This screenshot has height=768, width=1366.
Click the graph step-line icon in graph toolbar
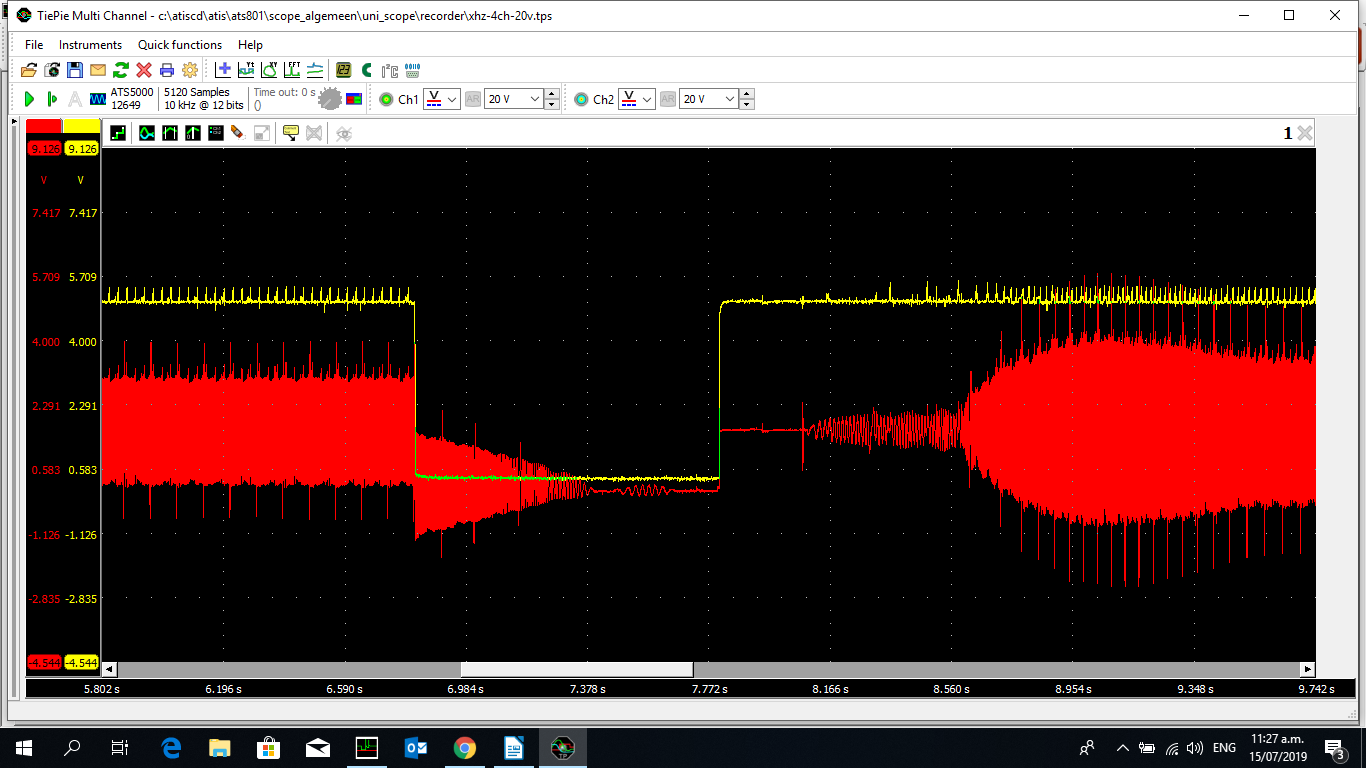tap(118, 133)
